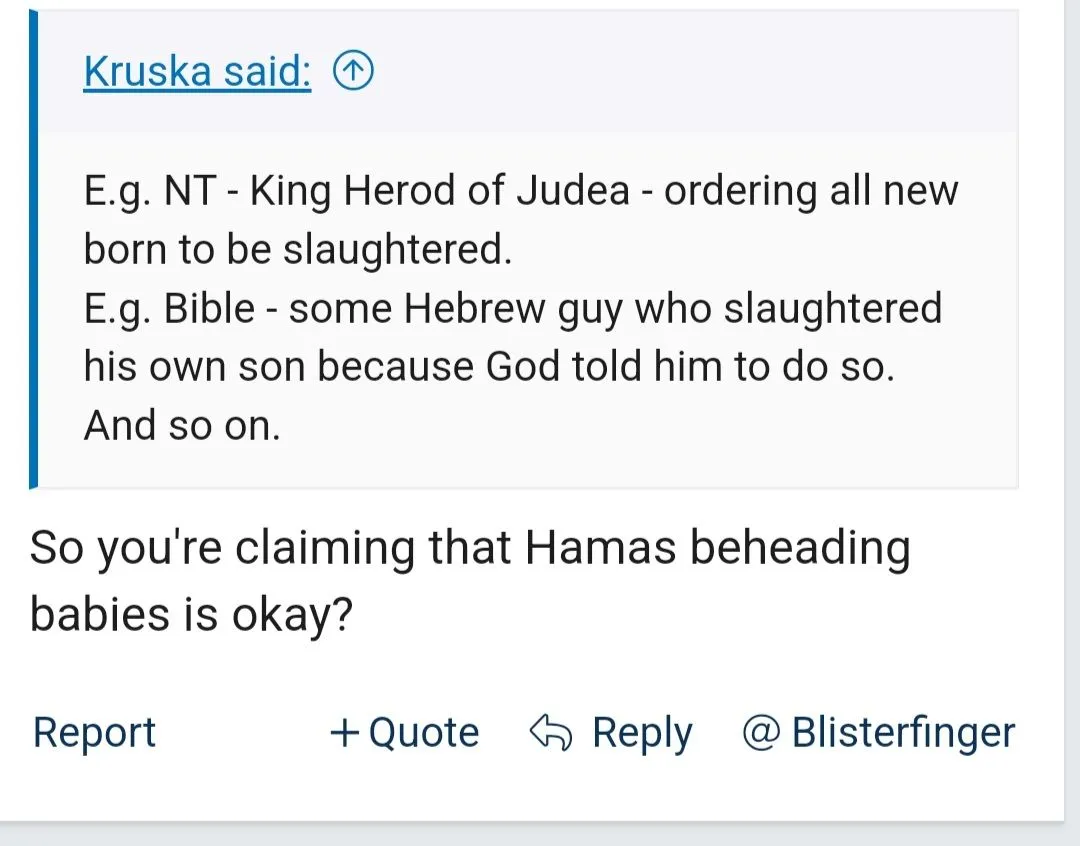Click the "And so on." quoted line
This screenshot has width=1080, height=846.
pyautogui.click(x=182, y=426)
